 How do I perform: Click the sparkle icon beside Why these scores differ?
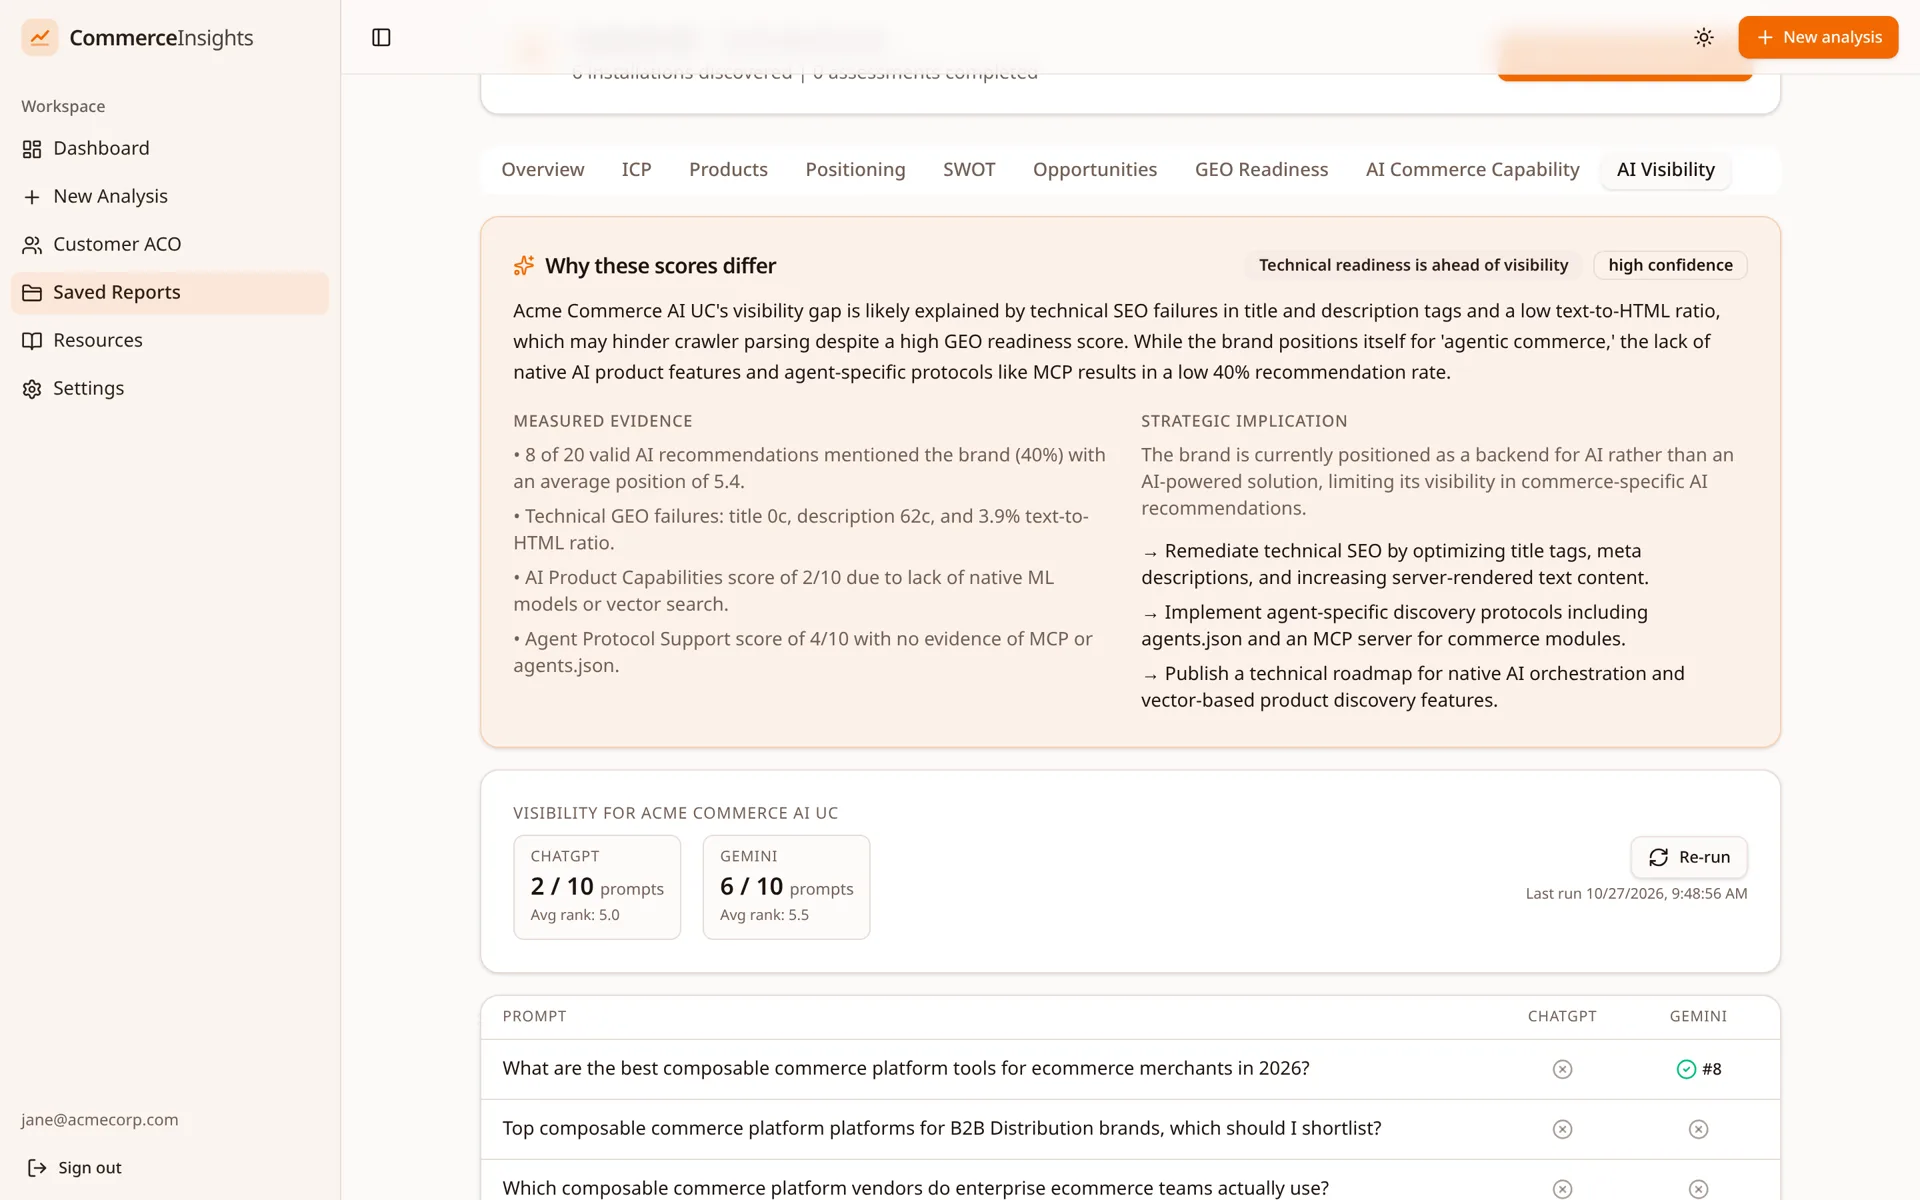524,265
